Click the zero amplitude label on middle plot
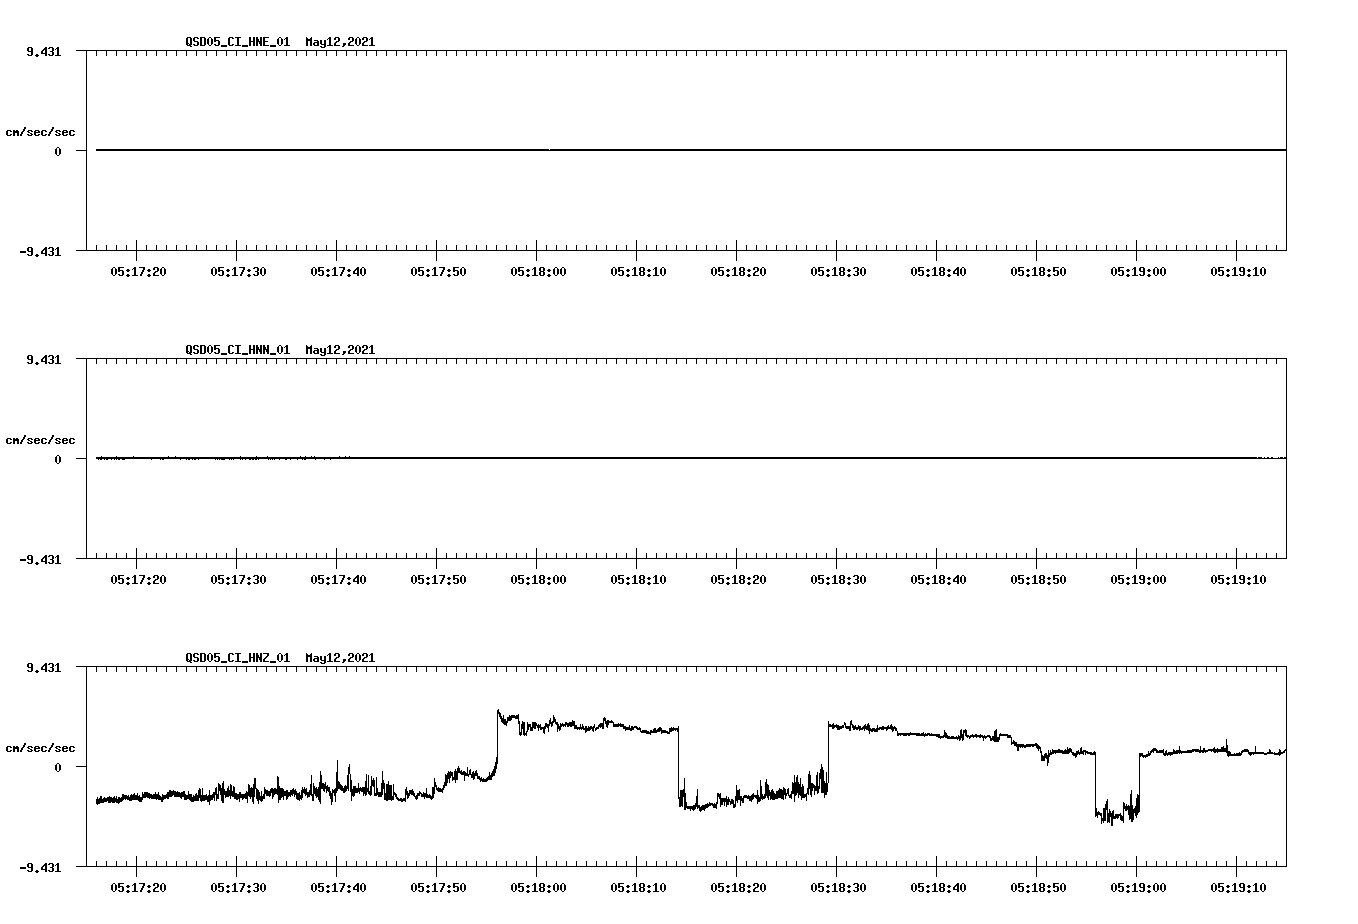 click(x=60, y=461)
